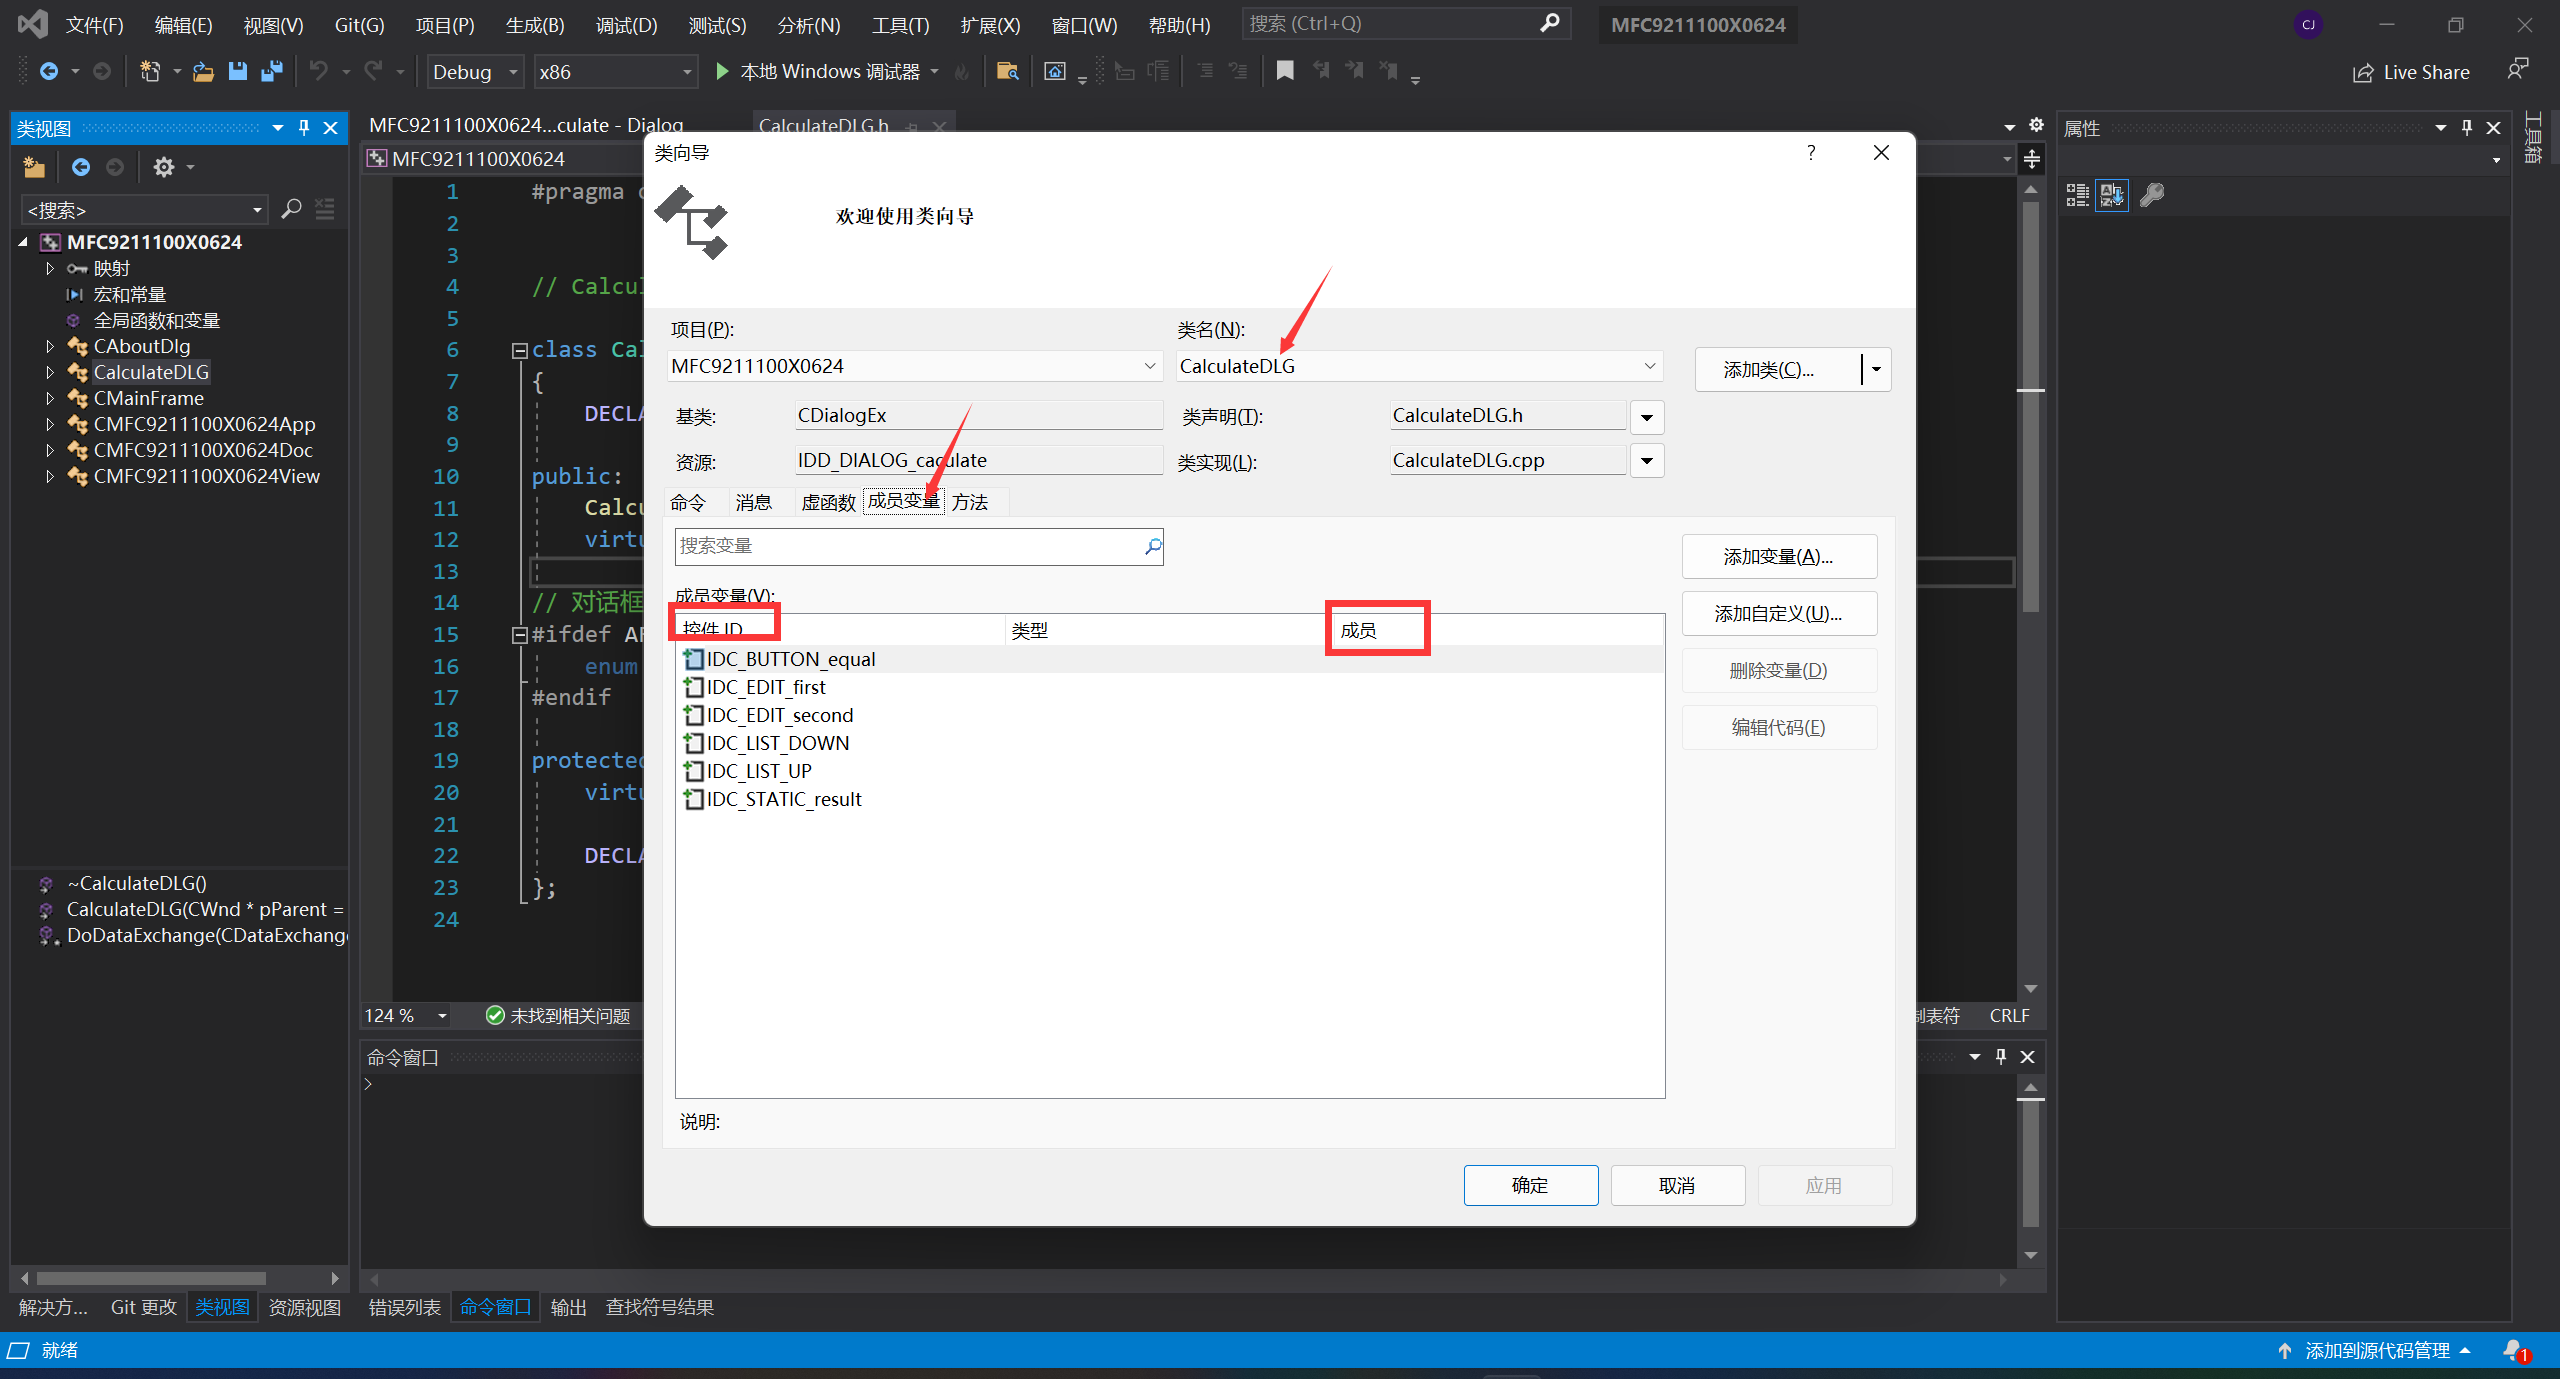Screen dimensions: 2560x1379
Task: Click the Save All toolbar icon
Action: point(271,71)
